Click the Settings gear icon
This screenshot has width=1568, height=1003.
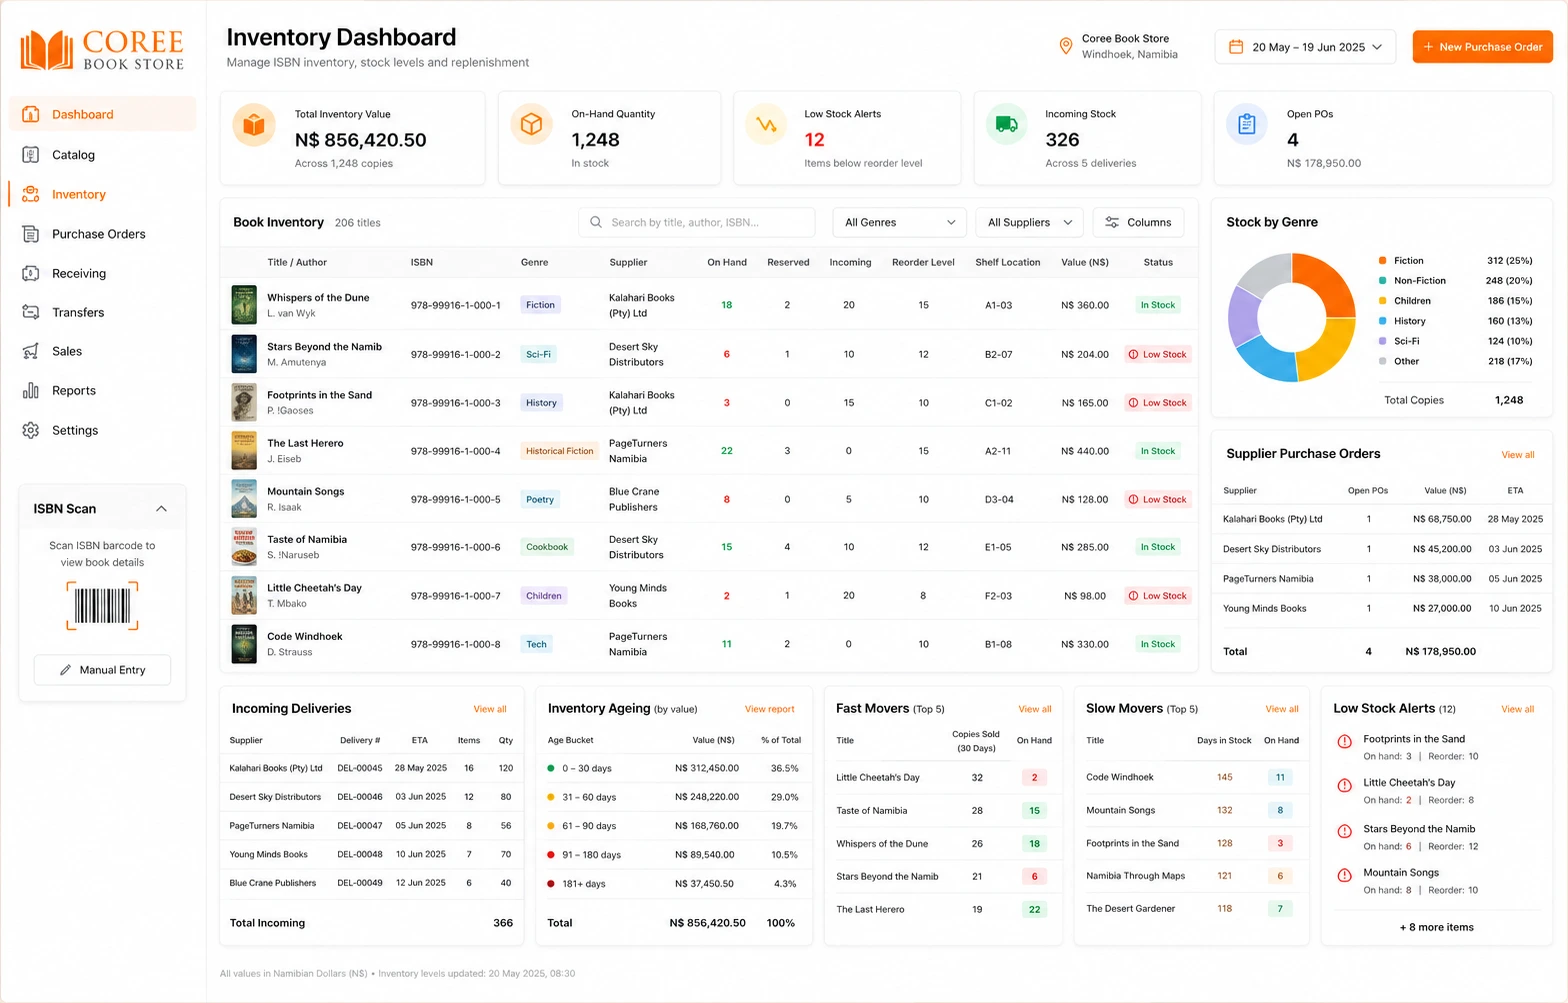coord(31,430)
